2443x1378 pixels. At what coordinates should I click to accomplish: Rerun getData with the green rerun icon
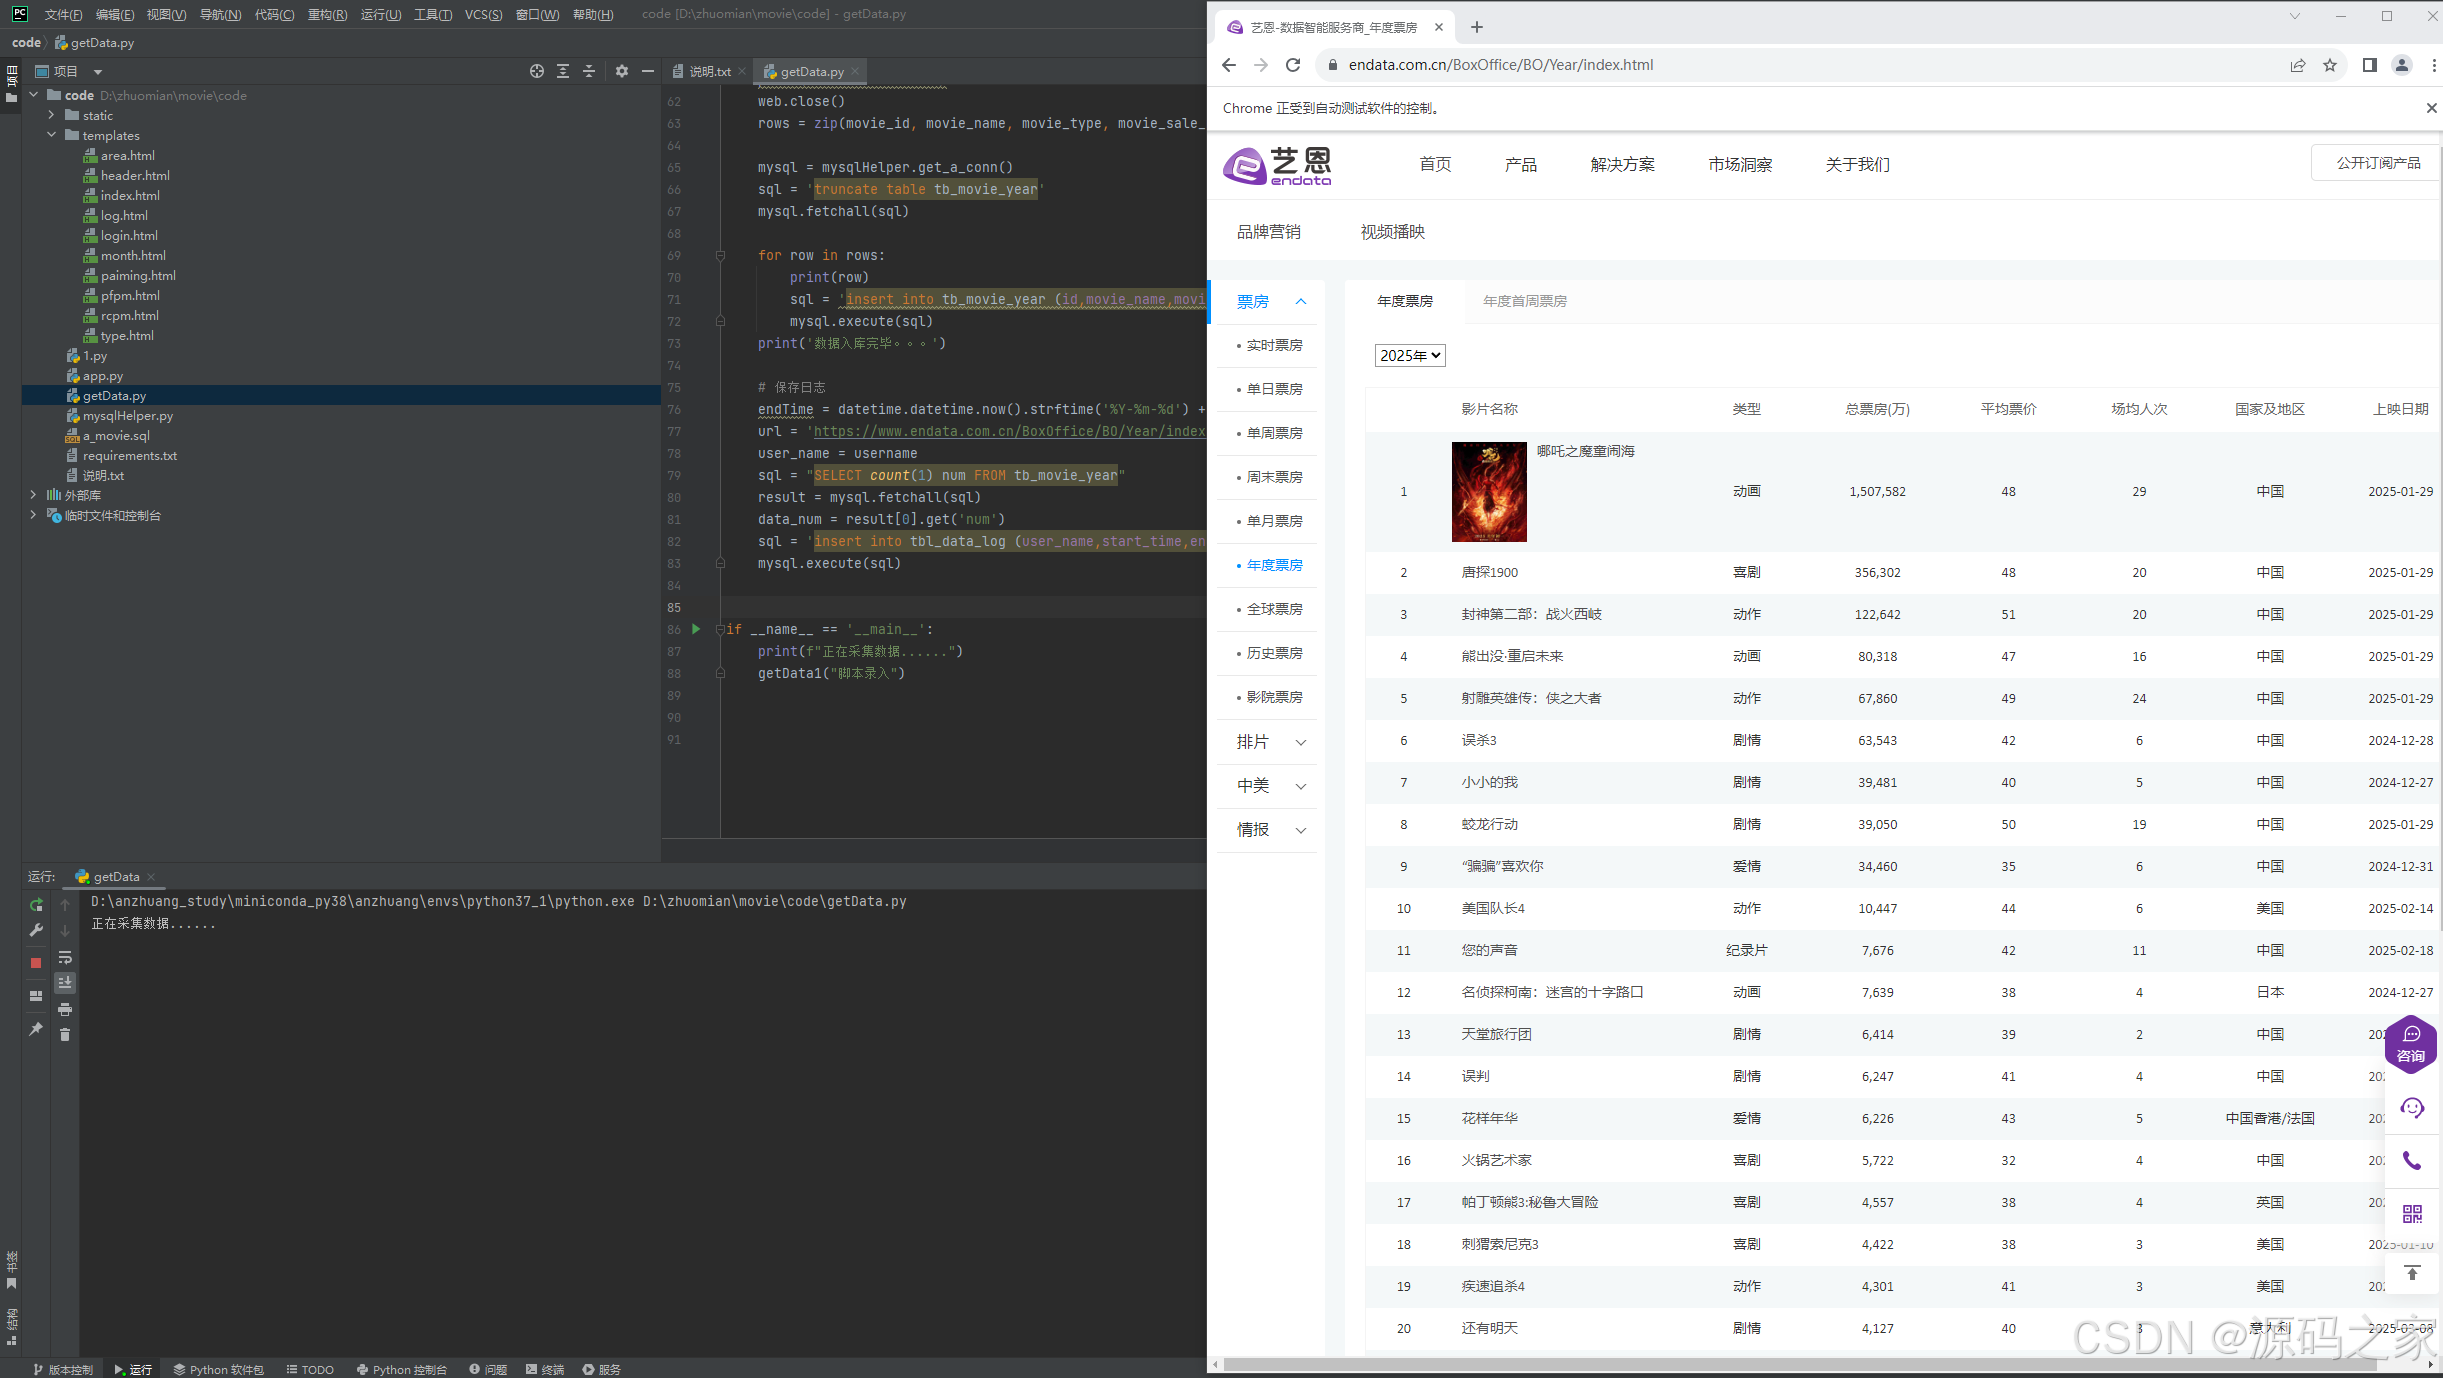pyautogui.click(x=36, y=905)
